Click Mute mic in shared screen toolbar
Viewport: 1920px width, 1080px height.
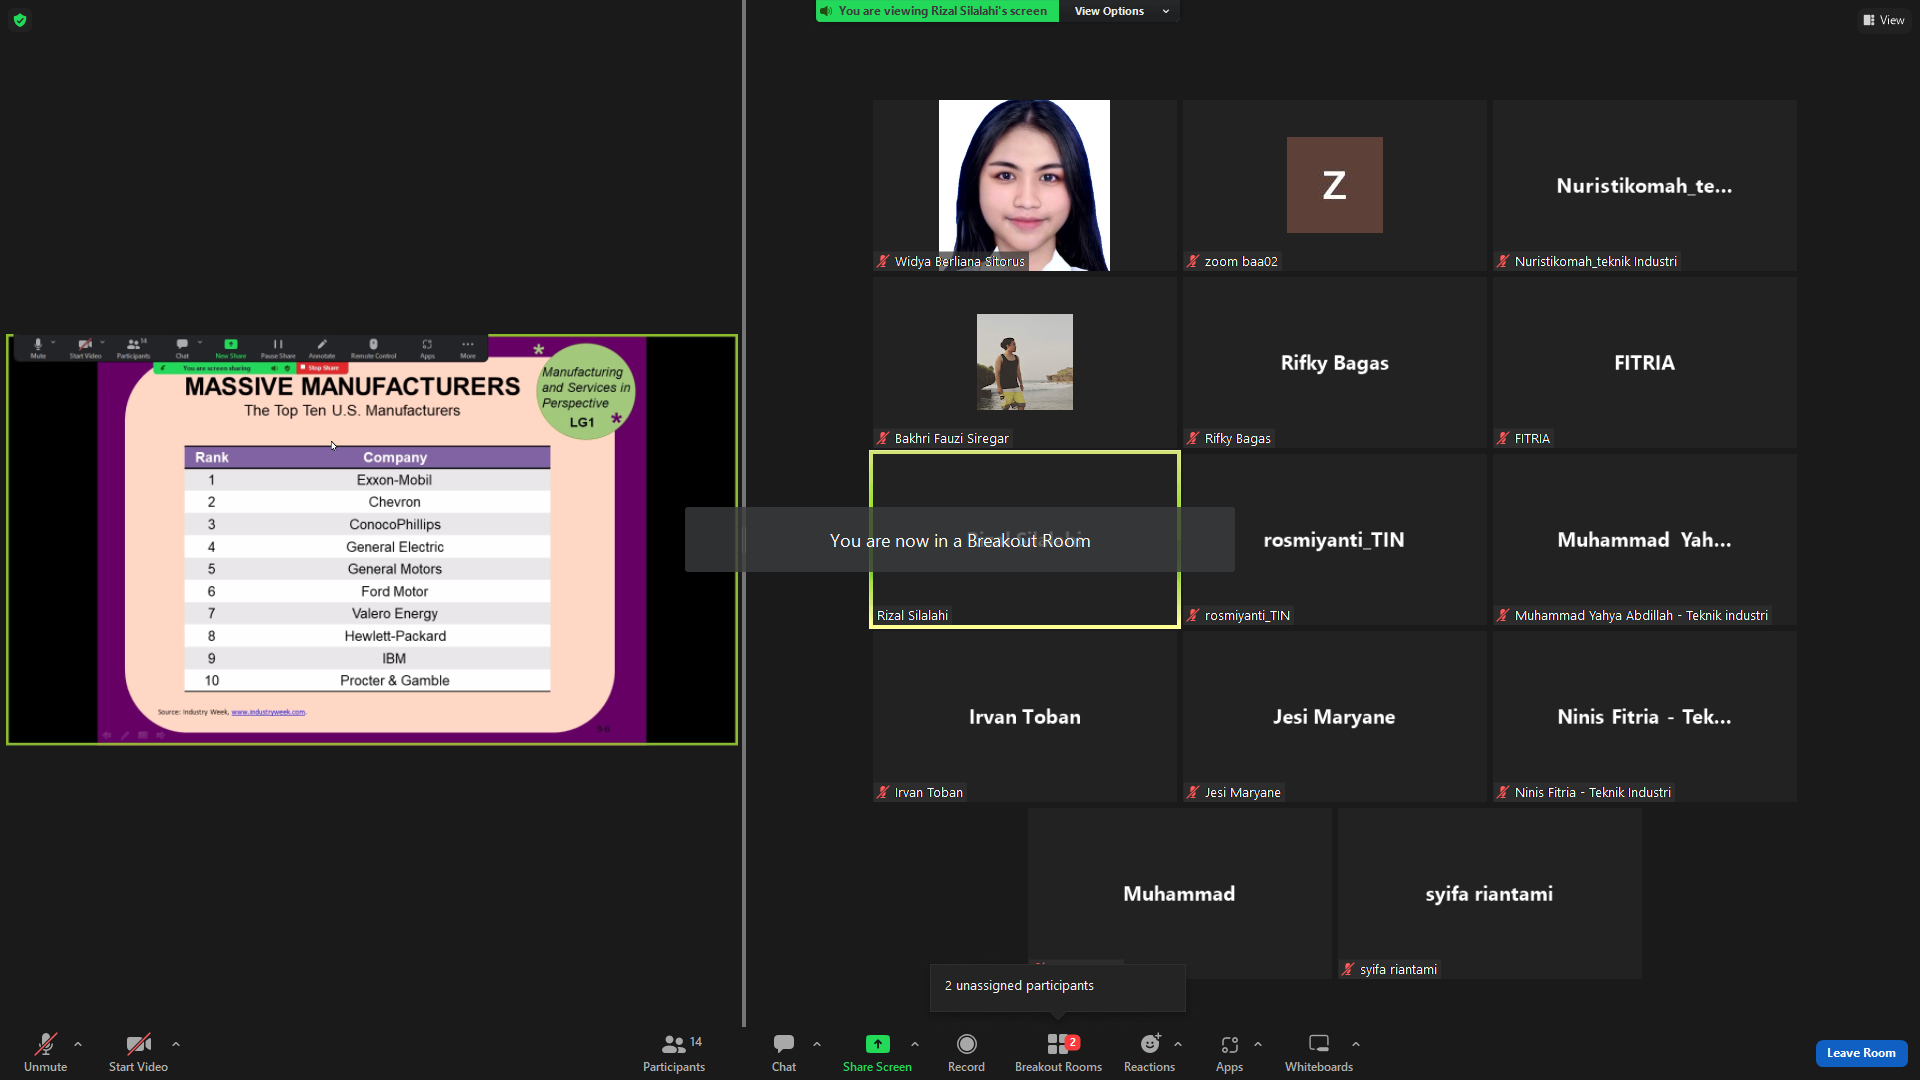pos(38,348)
